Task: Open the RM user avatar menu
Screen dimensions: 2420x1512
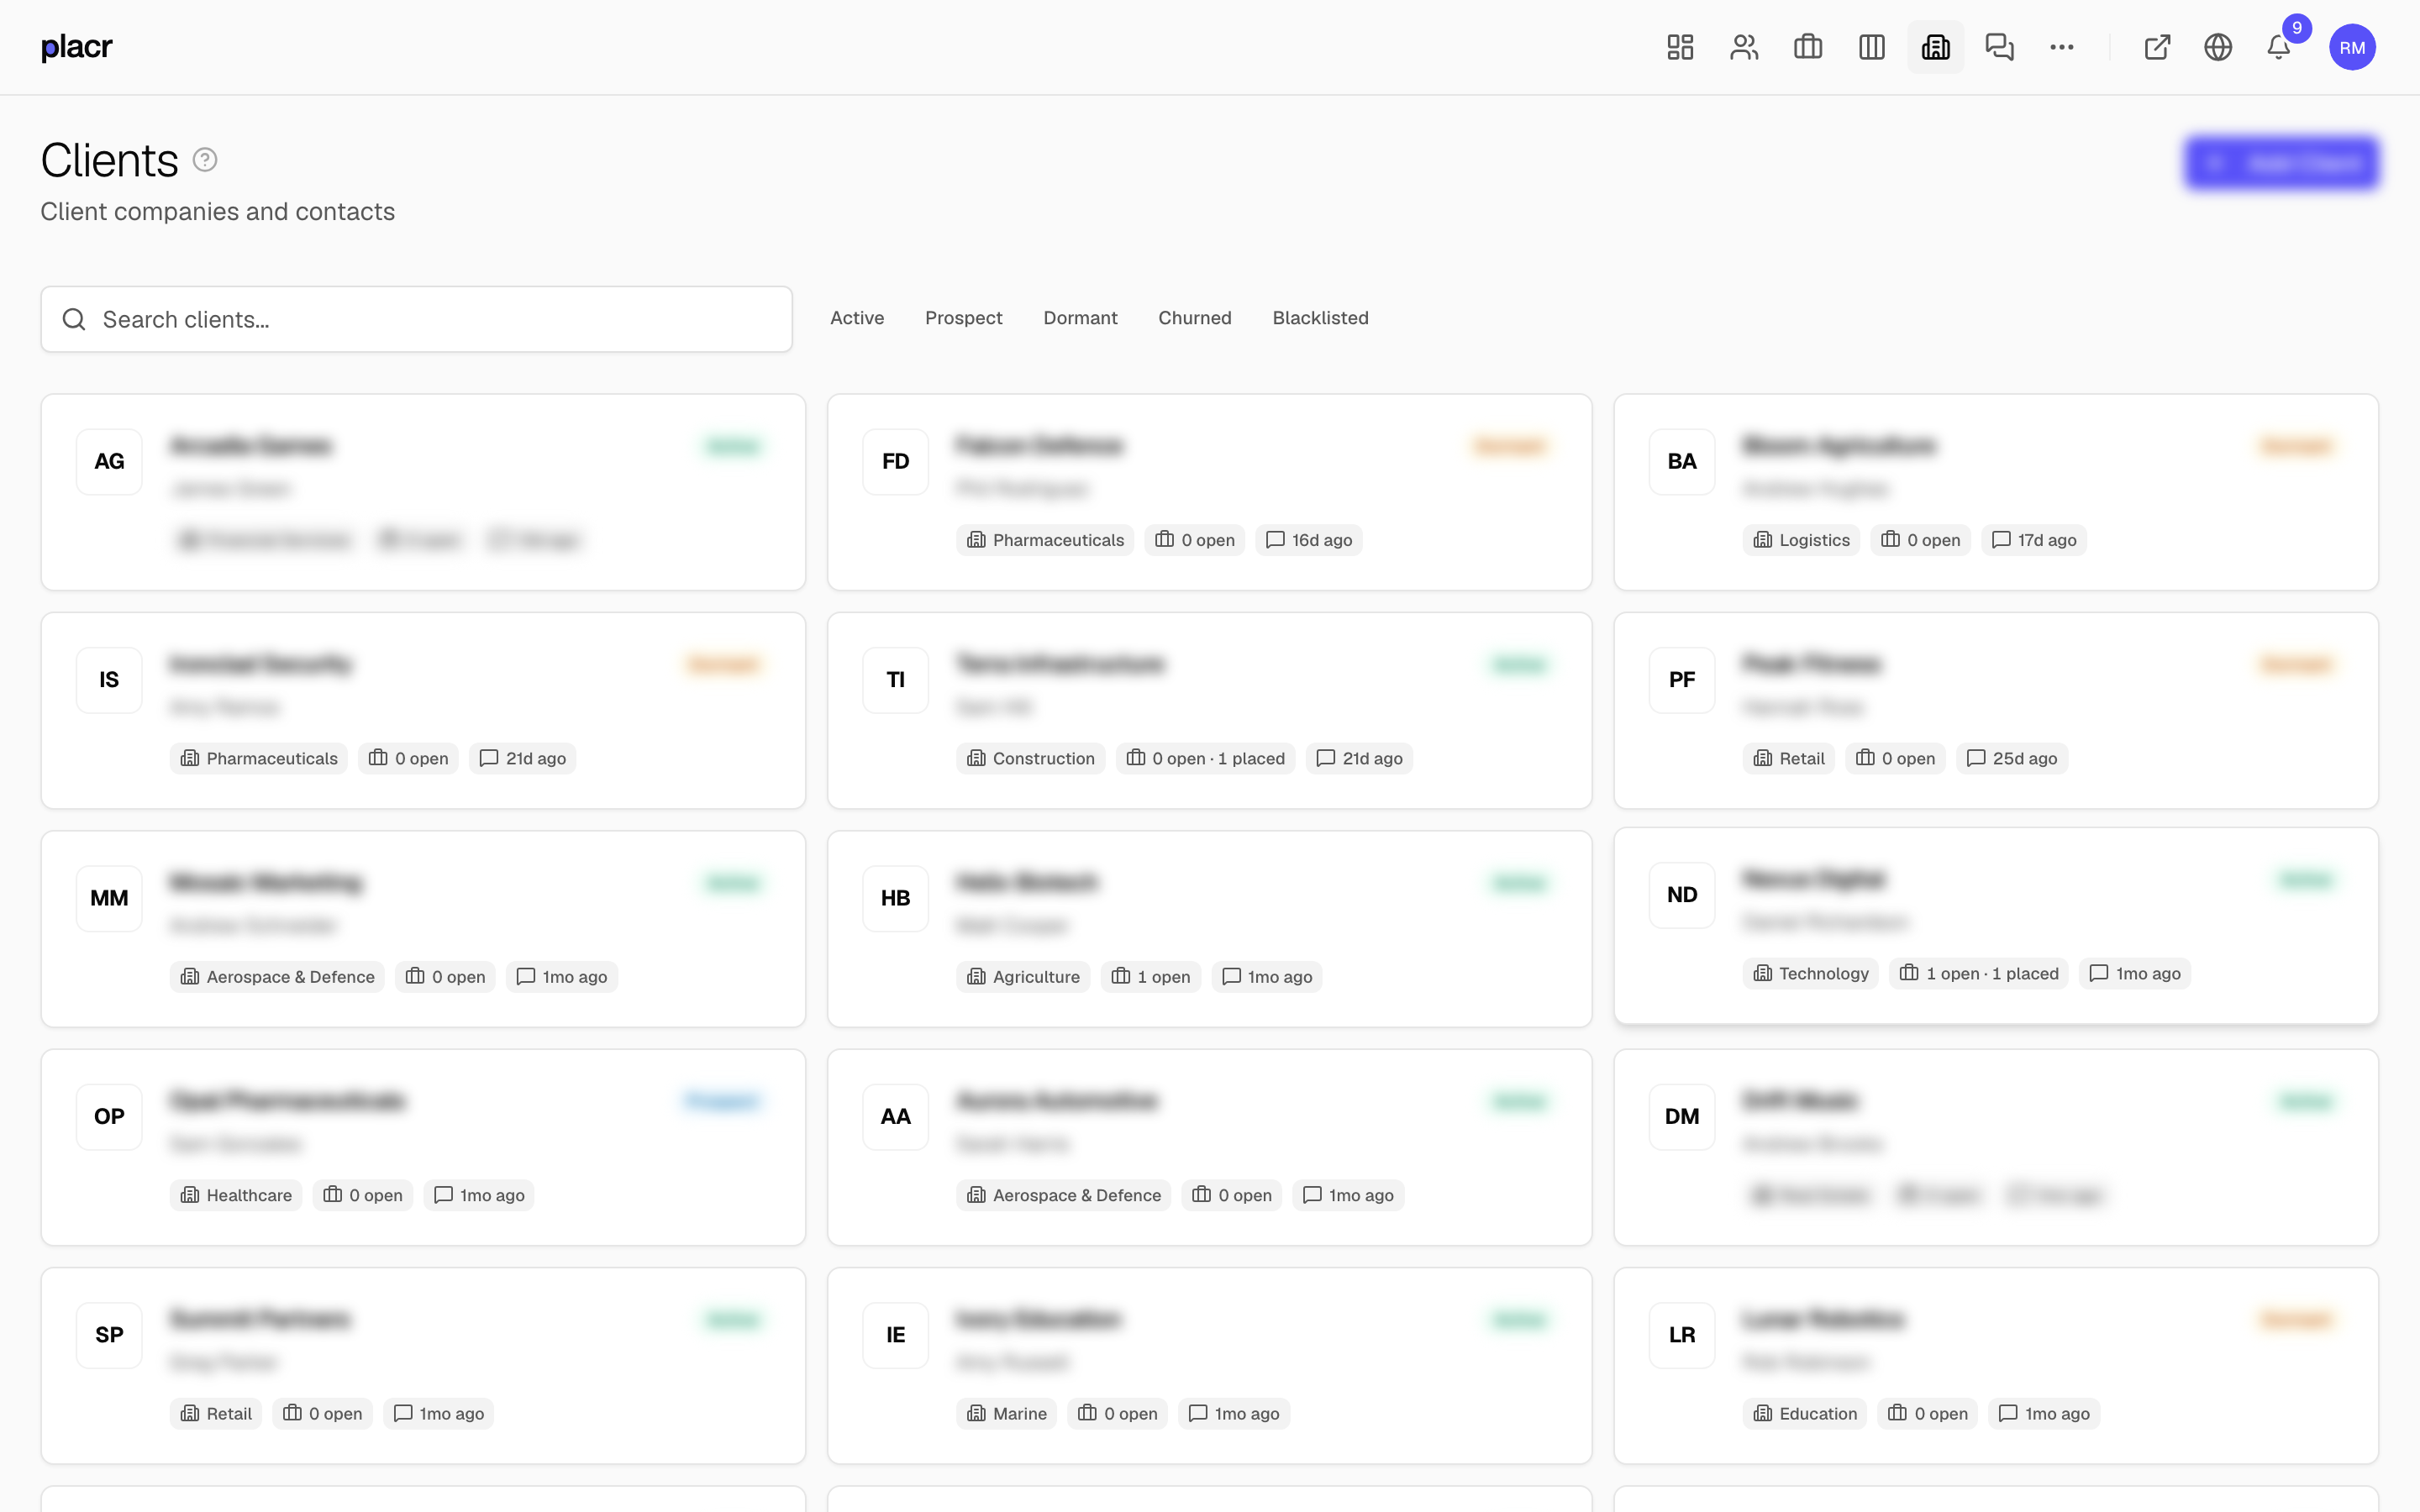Action: tap(2352, 47)
